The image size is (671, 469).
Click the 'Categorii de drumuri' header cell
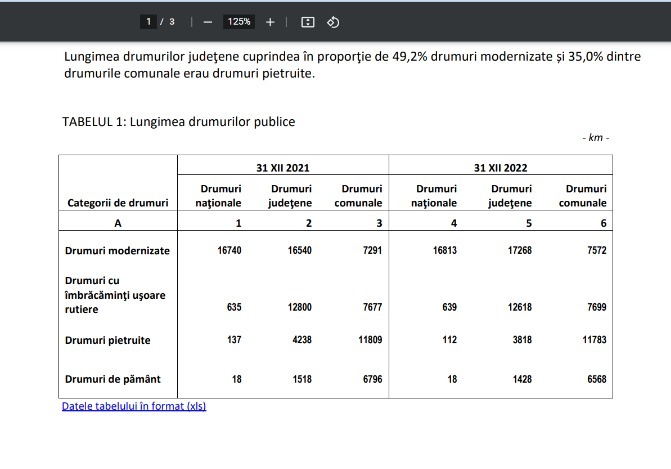pyautogui.click(x=118, y=203)
